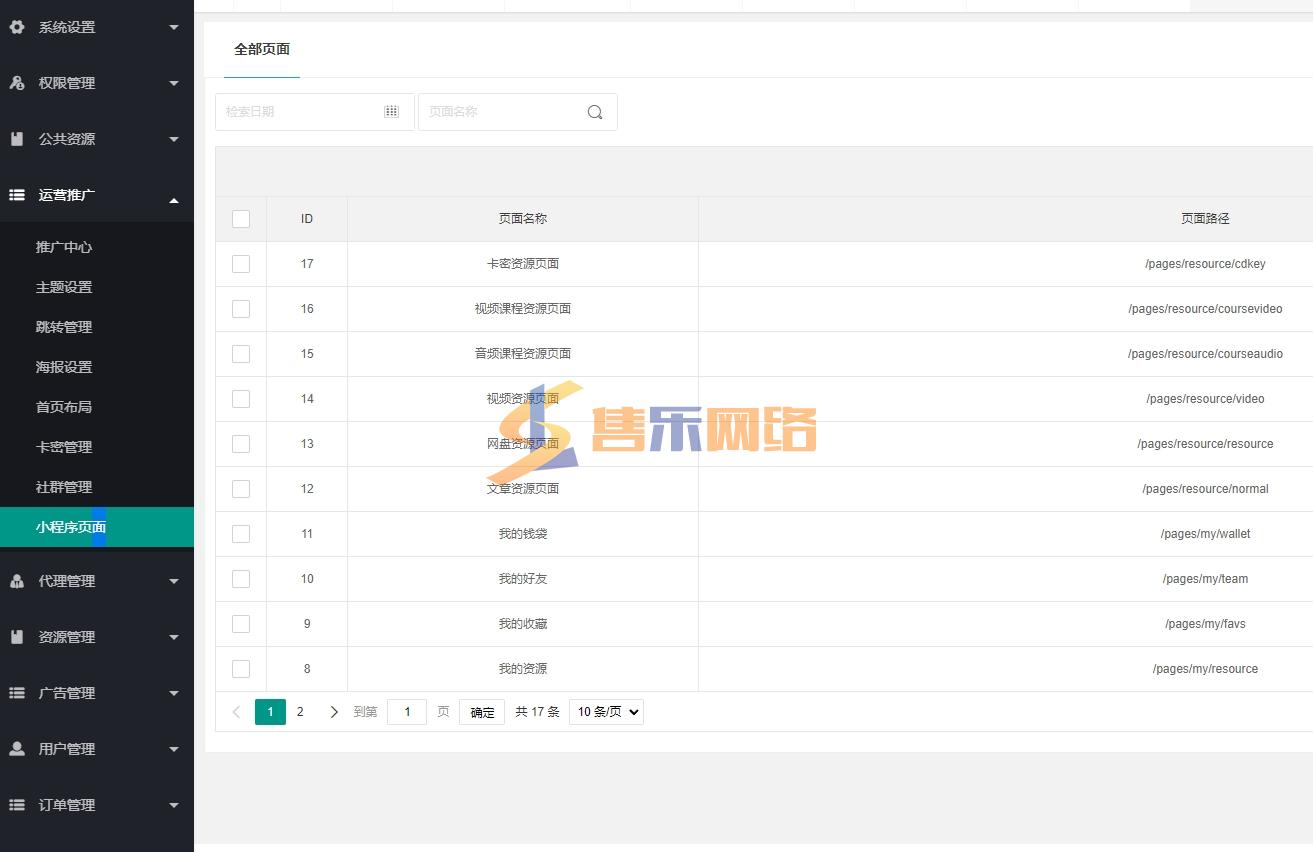Open the 10 条/页 page size dropdown
Image resolution: width=1313 pixels, height=852 pixels.
(x=606, y=712)
